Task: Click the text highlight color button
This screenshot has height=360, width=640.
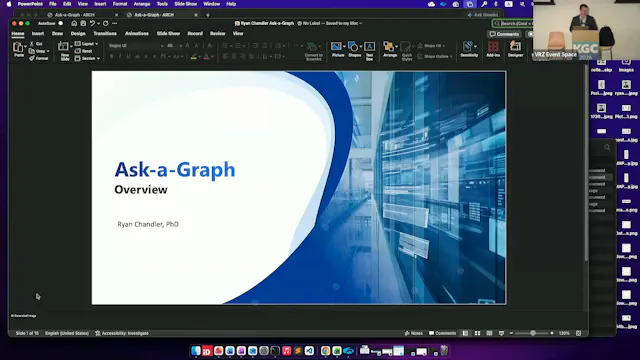Action: (x=194, y=57)
